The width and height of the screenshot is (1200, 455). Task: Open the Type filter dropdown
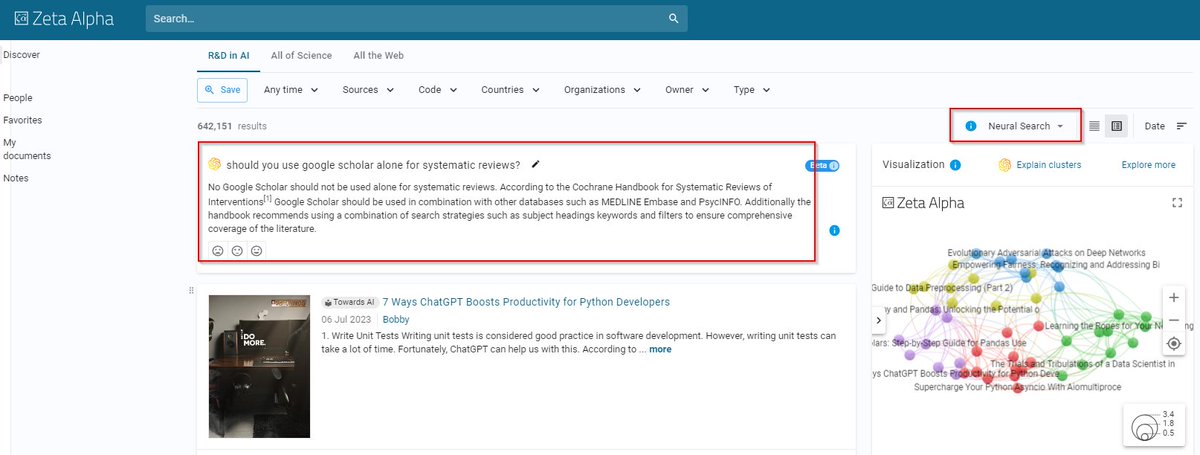(752, 90)
